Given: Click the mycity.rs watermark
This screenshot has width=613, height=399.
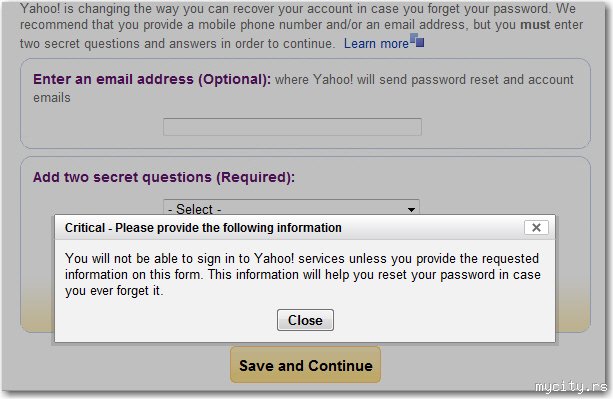Looking at the screenshot, I should tap(571, 386).
